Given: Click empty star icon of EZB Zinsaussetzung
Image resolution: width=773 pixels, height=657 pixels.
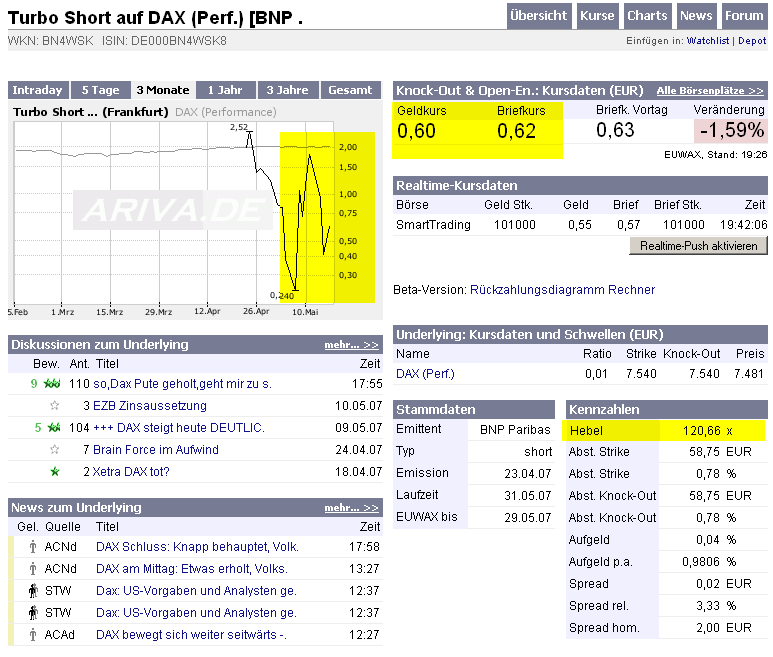Looking at the screenshot, I should [55, 406].
